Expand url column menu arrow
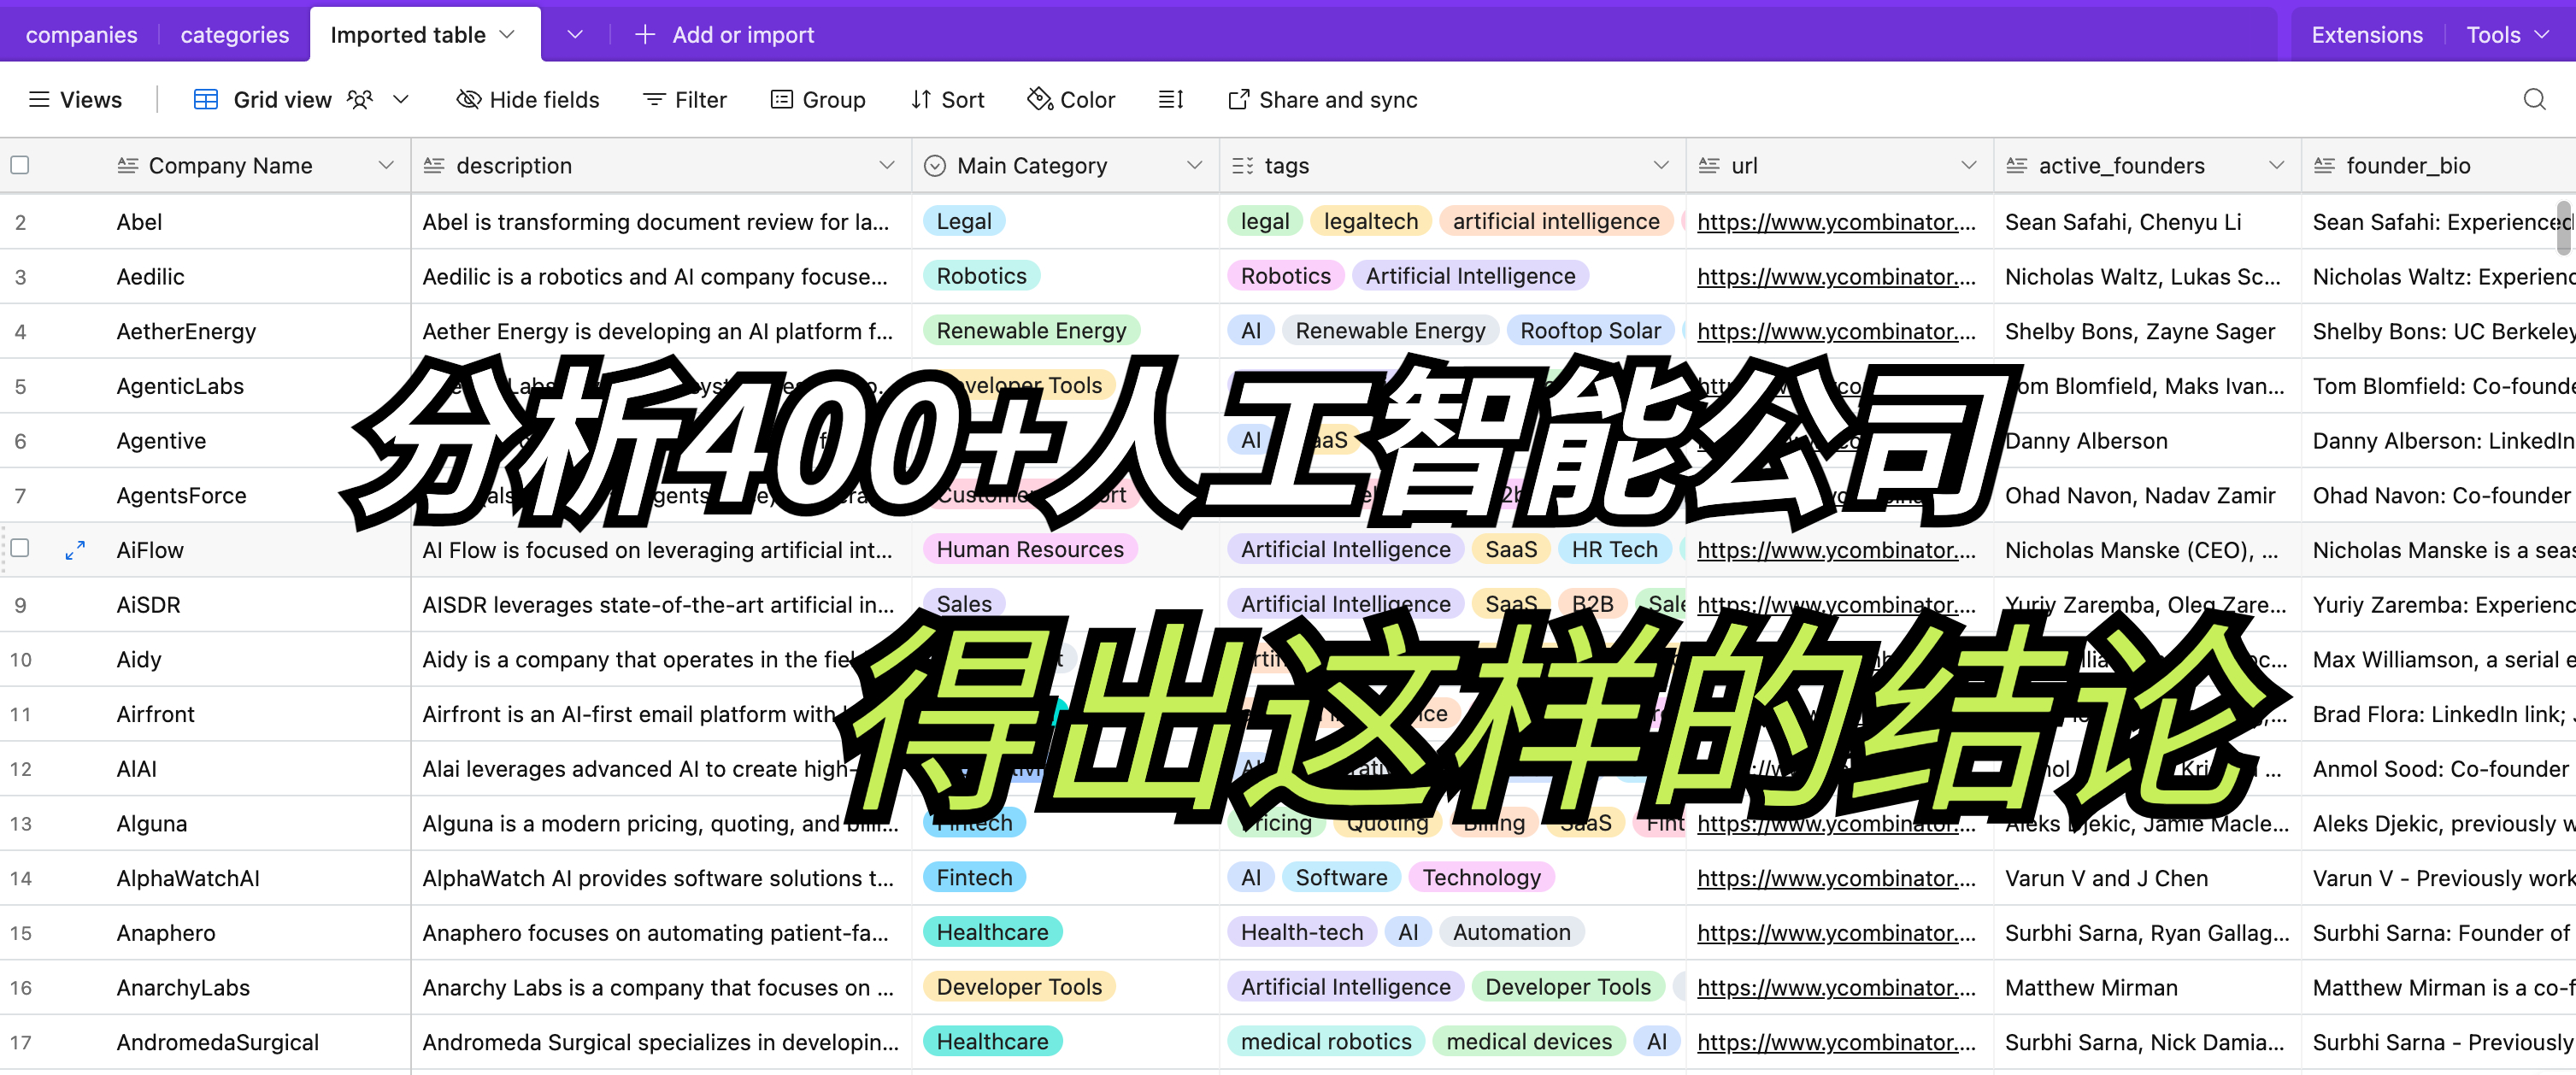The height and width of the screenshot is (1075, 2576). click(x=1970, y=165)
